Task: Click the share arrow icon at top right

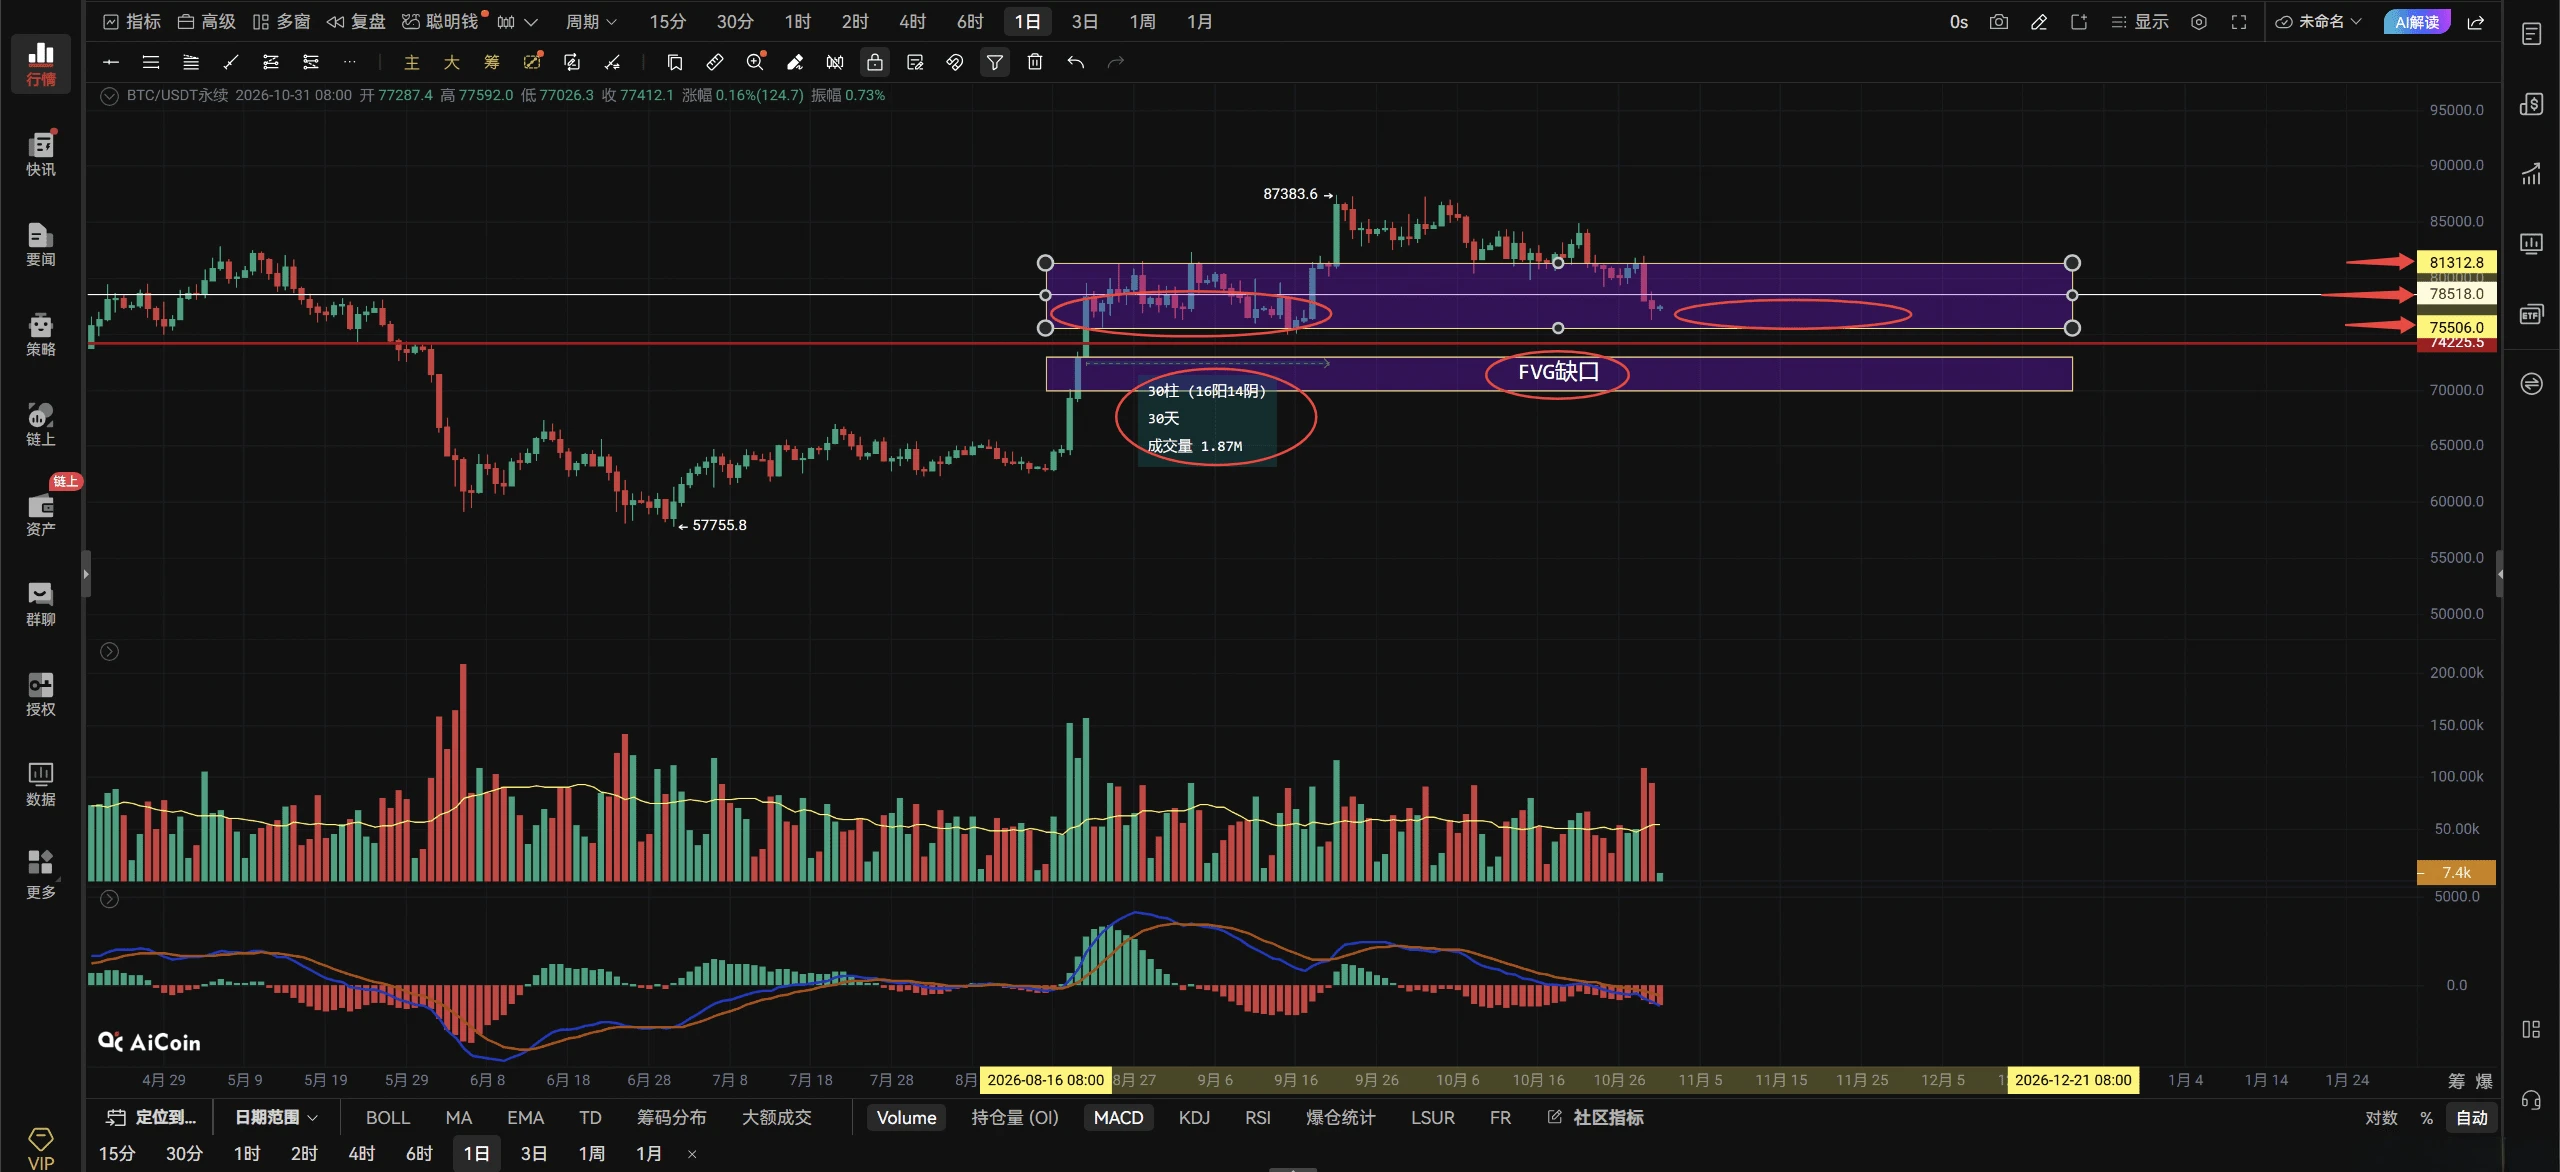Action: [x=2476, y=21]
